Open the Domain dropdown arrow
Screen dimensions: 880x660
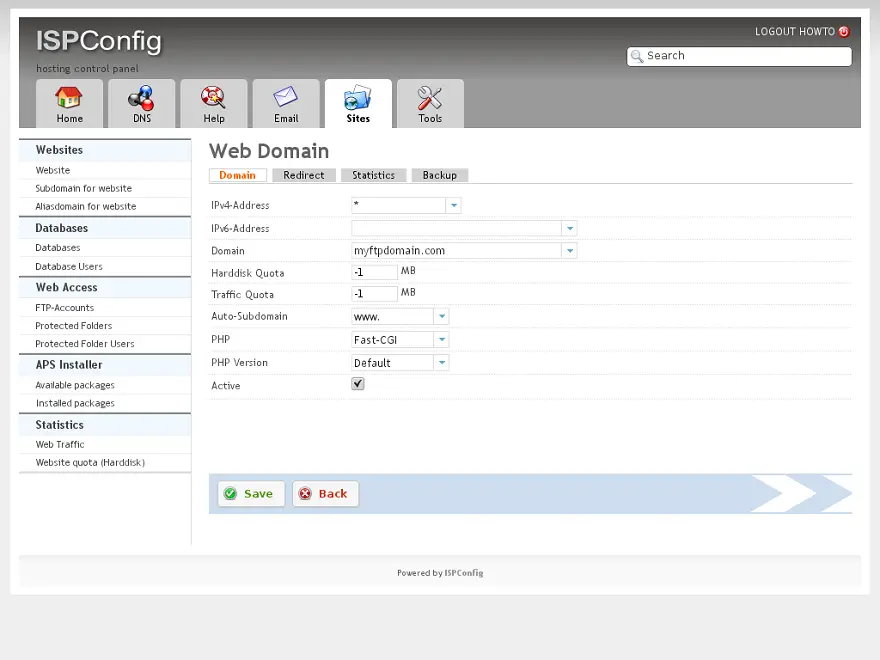point(570,251)
